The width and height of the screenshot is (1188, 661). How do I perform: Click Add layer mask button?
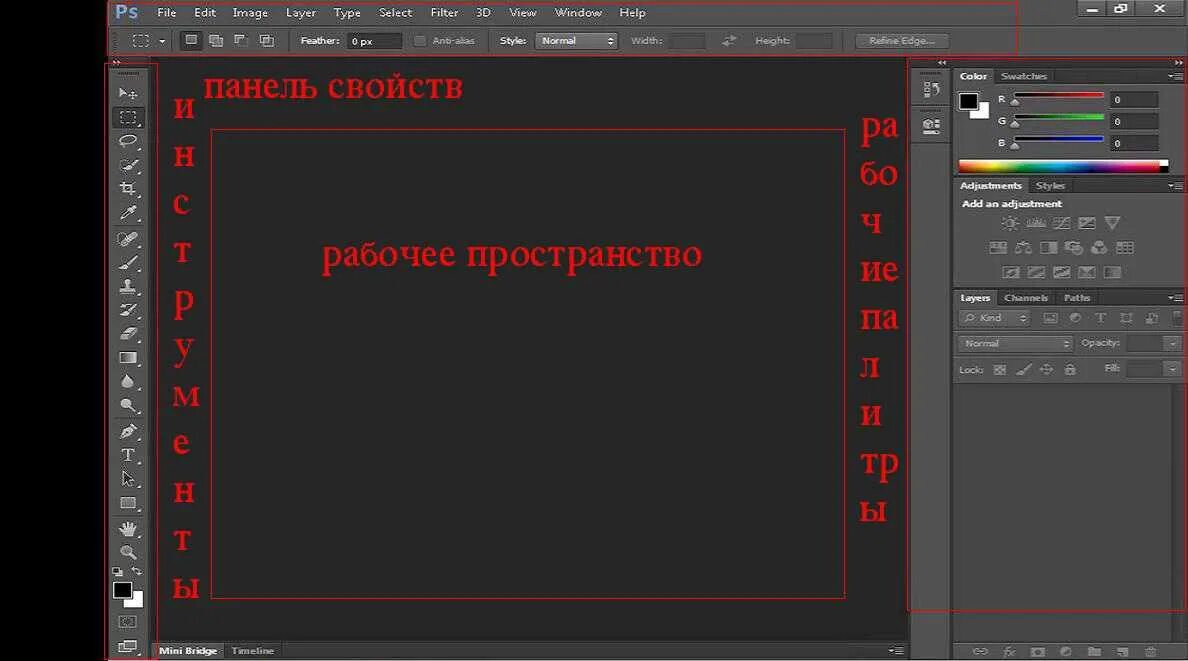tap(1037, 652)
